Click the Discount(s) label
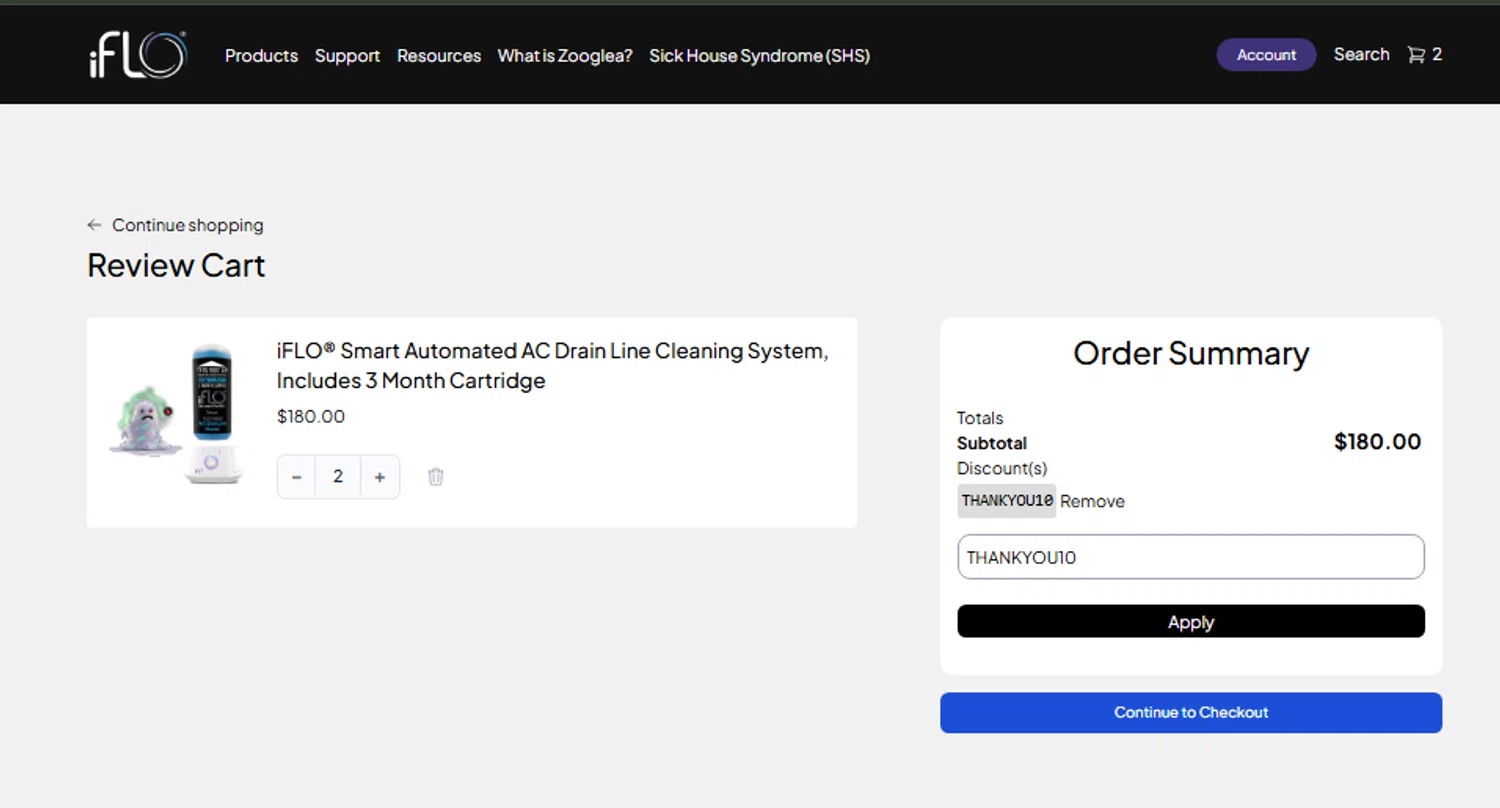The width and height of the screenshot is (1500, 808). coord(1002,468)
